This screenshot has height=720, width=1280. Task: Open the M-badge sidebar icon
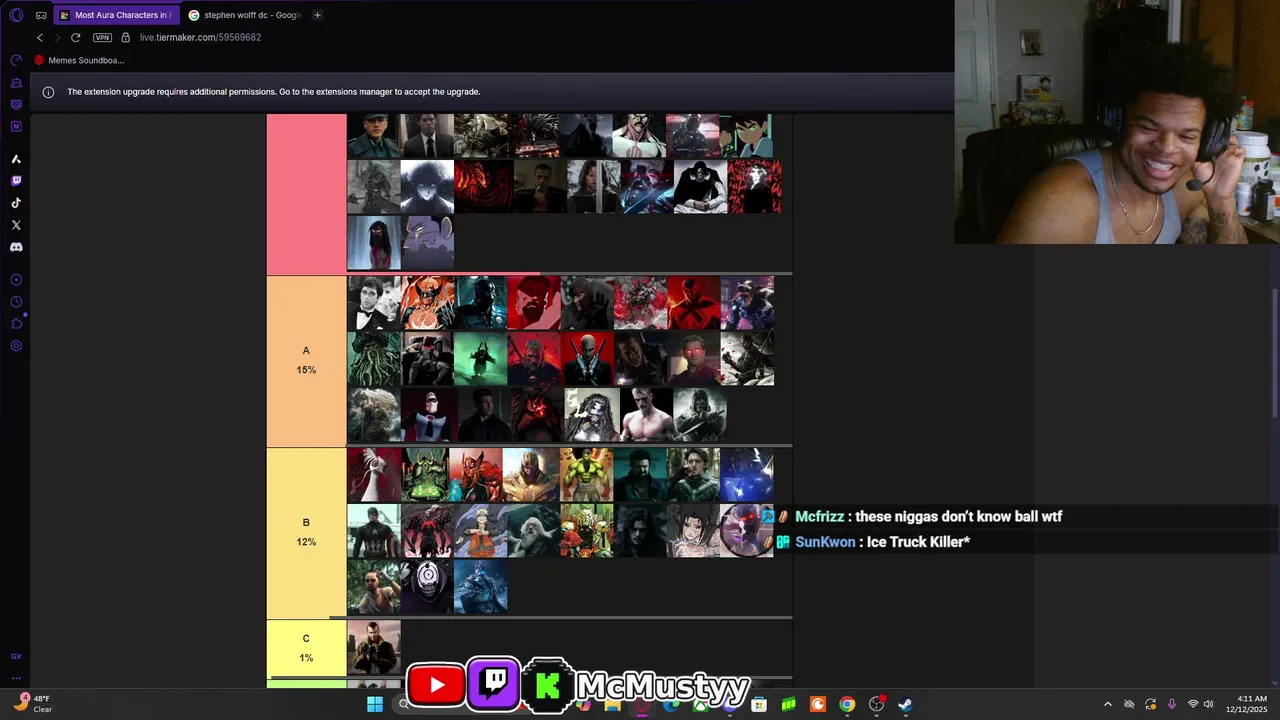click(x=16, y=127)
